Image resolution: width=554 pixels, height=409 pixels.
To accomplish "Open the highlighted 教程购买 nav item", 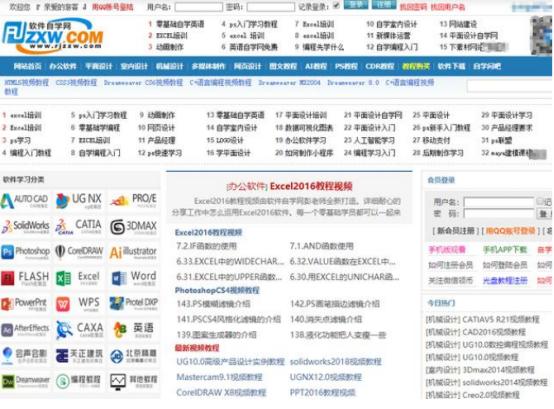I will pyautogui.click(x=416, y=66).
